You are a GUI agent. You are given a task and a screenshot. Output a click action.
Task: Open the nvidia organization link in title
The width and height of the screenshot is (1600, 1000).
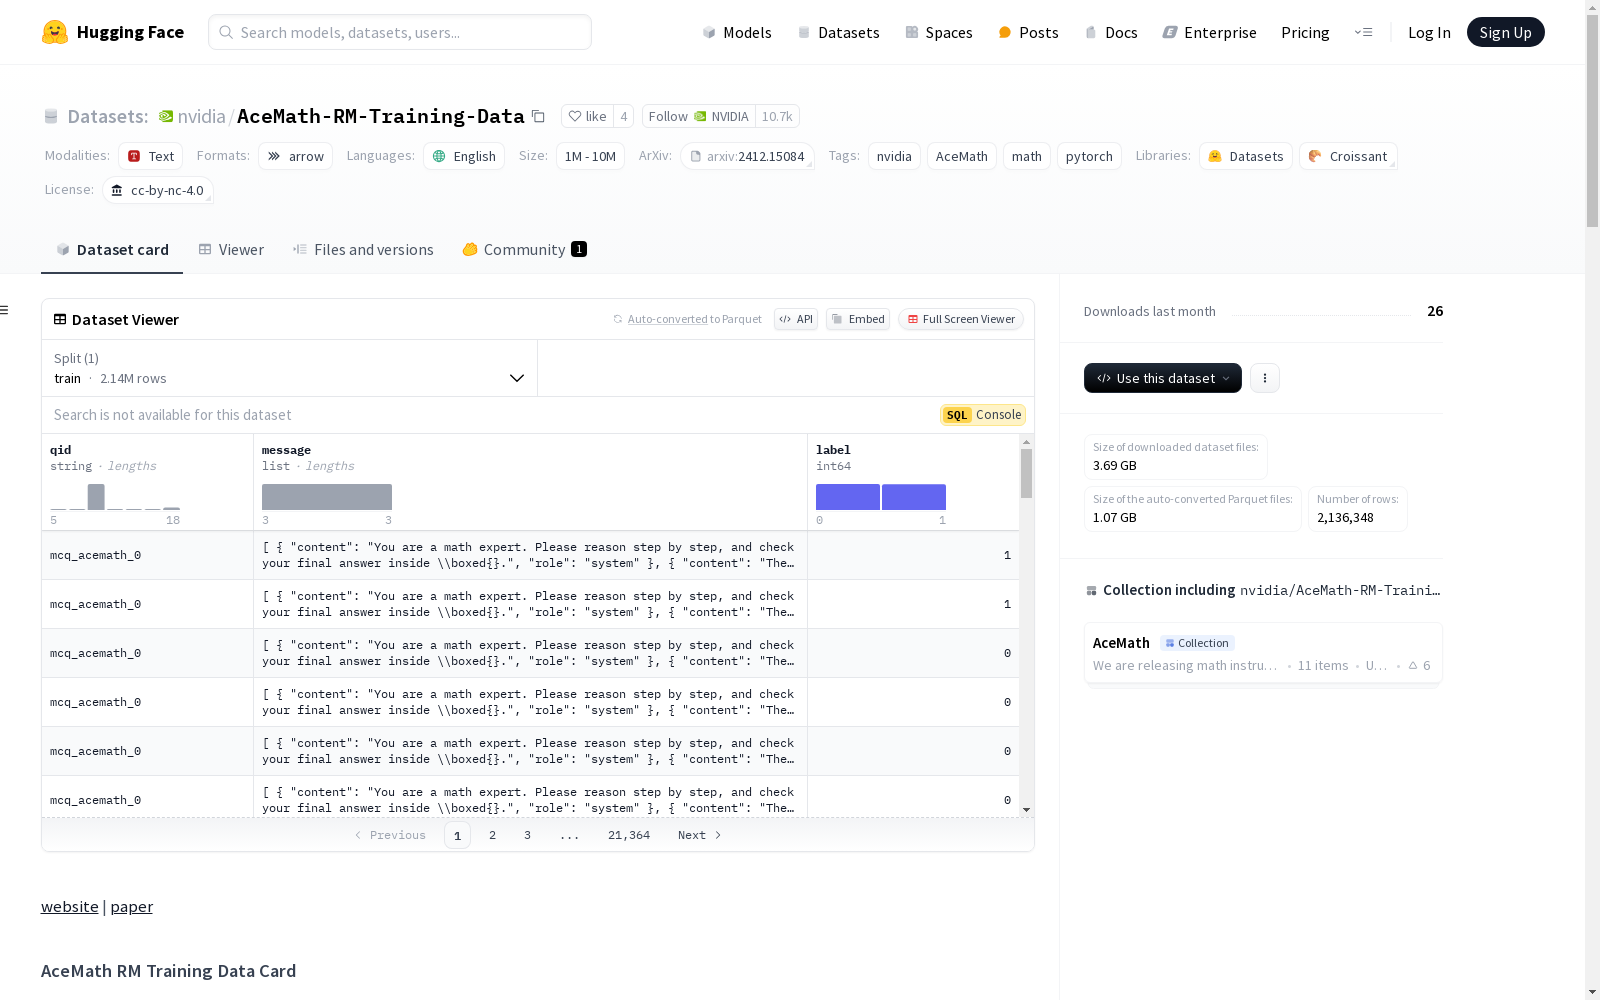click(201, 116)
